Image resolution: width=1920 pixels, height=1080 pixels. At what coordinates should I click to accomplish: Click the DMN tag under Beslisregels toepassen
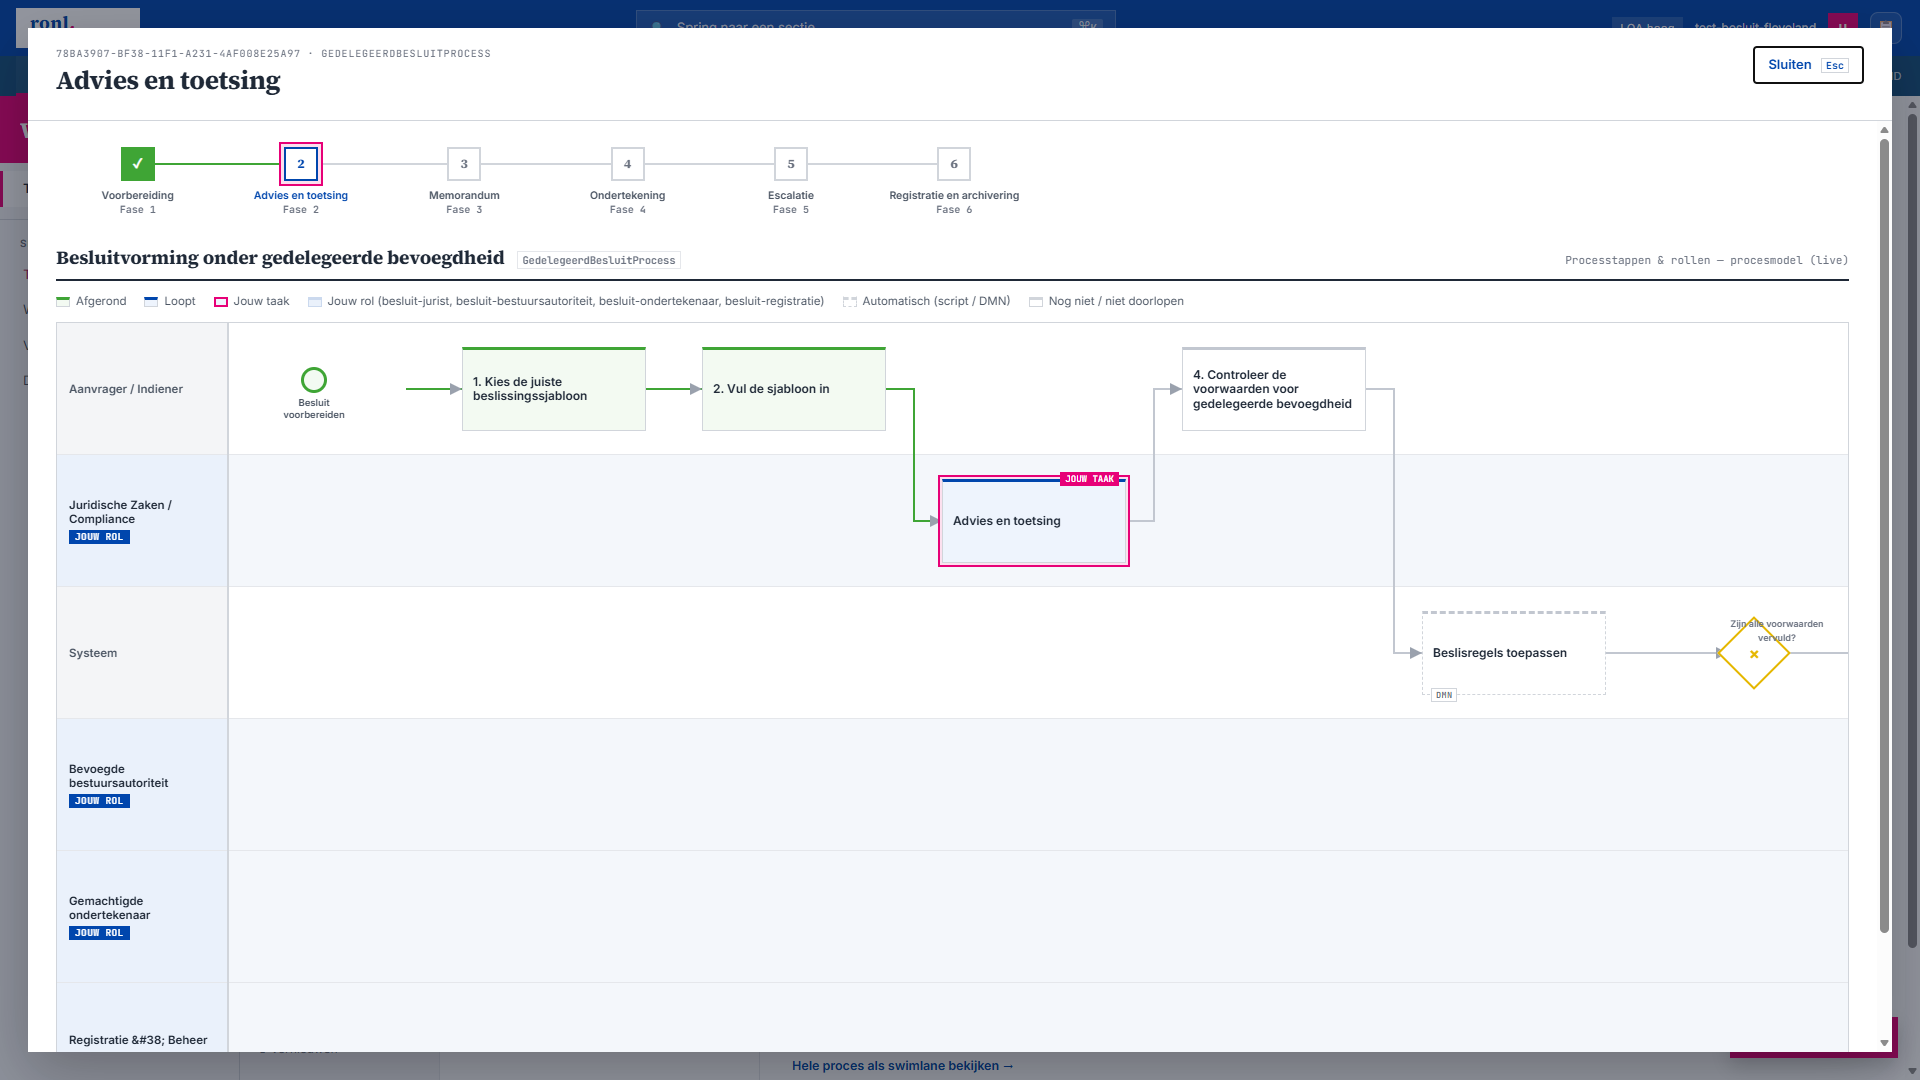1444,695
